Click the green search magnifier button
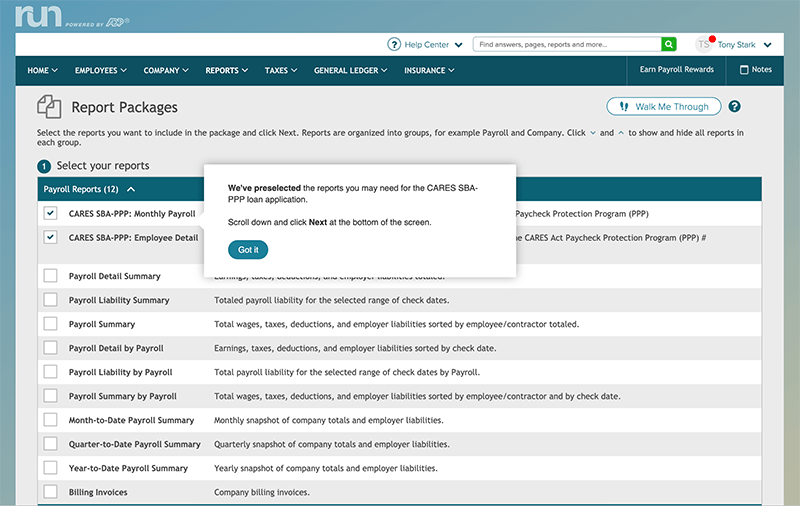Viewport: 800px width, 506px height. pos(668,44)
